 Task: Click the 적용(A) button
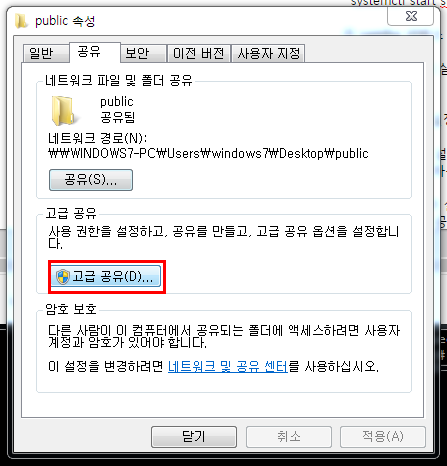pos(383,437)
